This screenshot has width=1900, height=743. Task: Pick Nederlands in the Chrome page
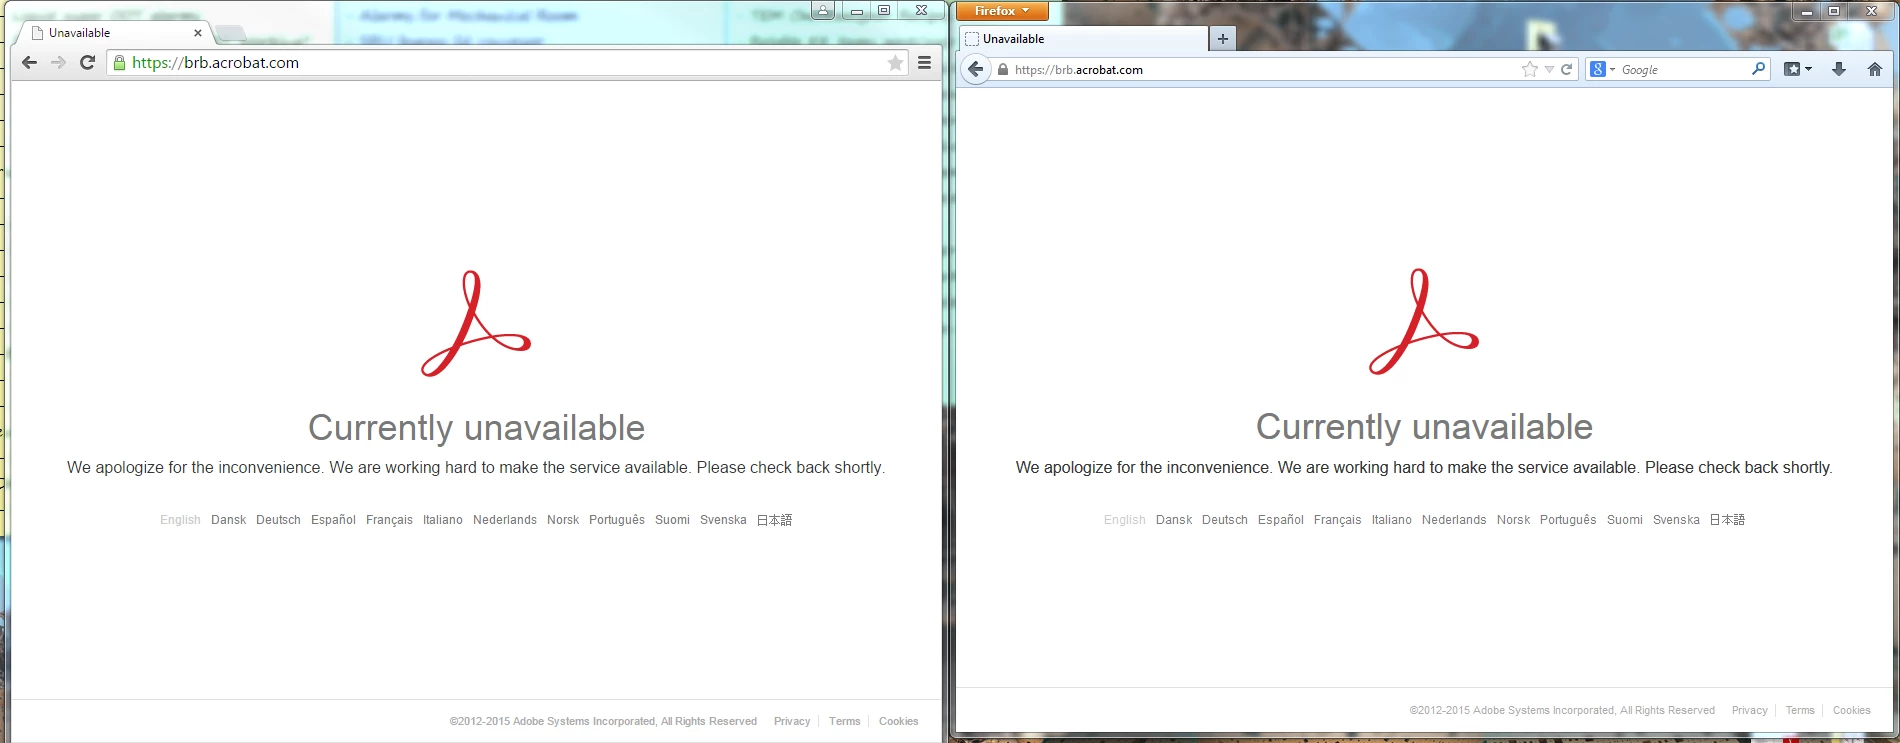pyautogui.click(x=505, y=520)
